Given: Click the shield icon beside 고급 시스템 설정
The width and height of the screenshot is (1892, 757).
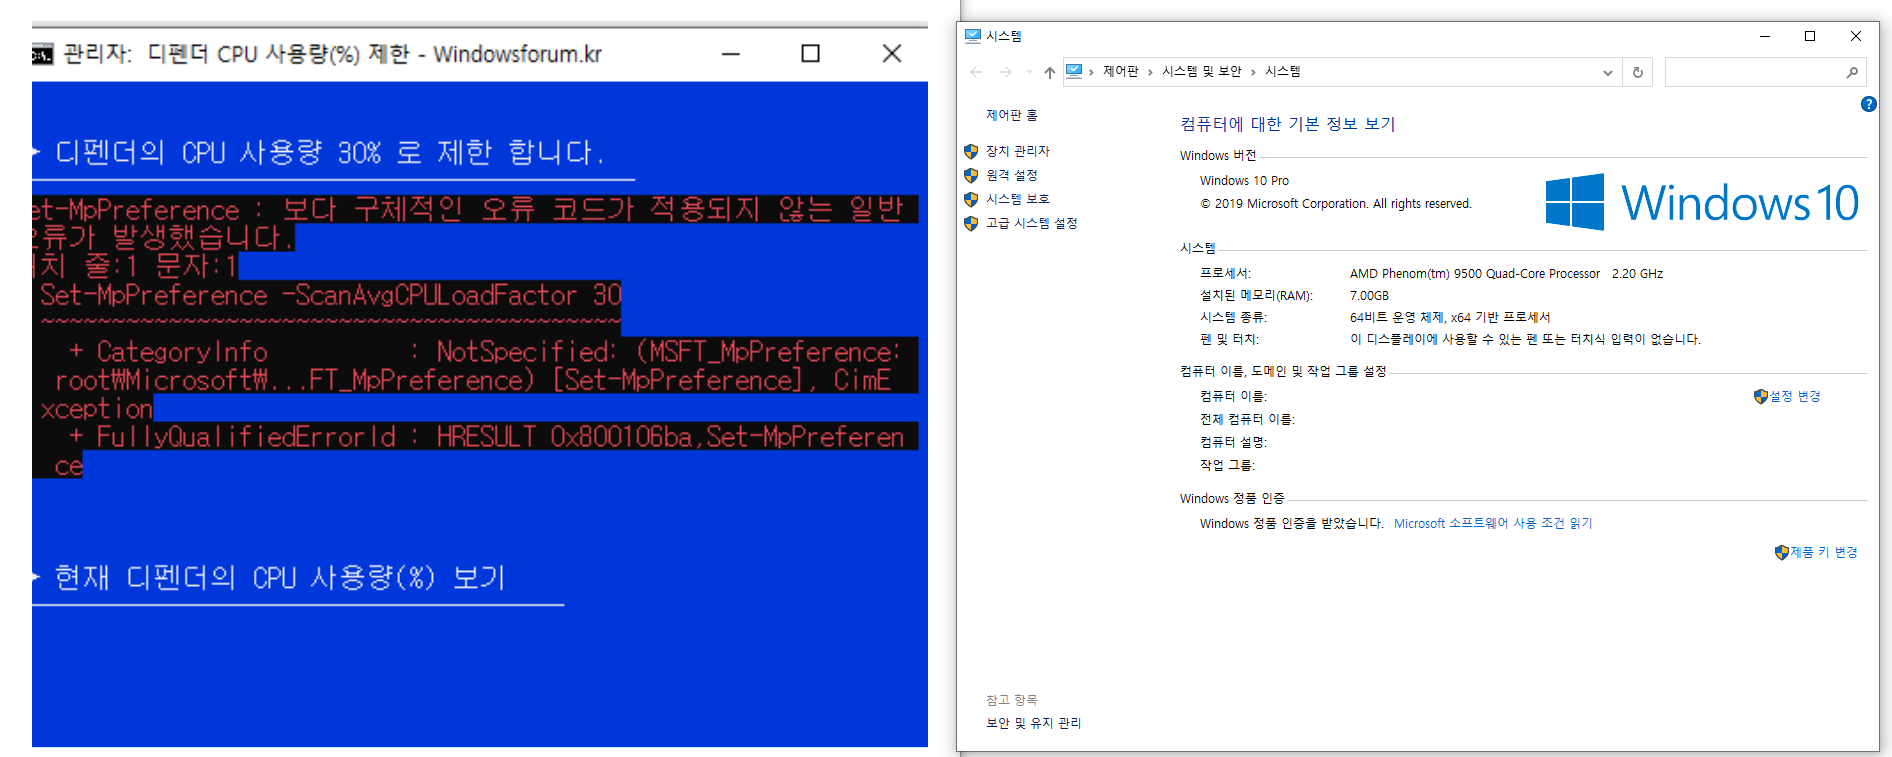Looking at the screenshot, I should tap(970, 223).
